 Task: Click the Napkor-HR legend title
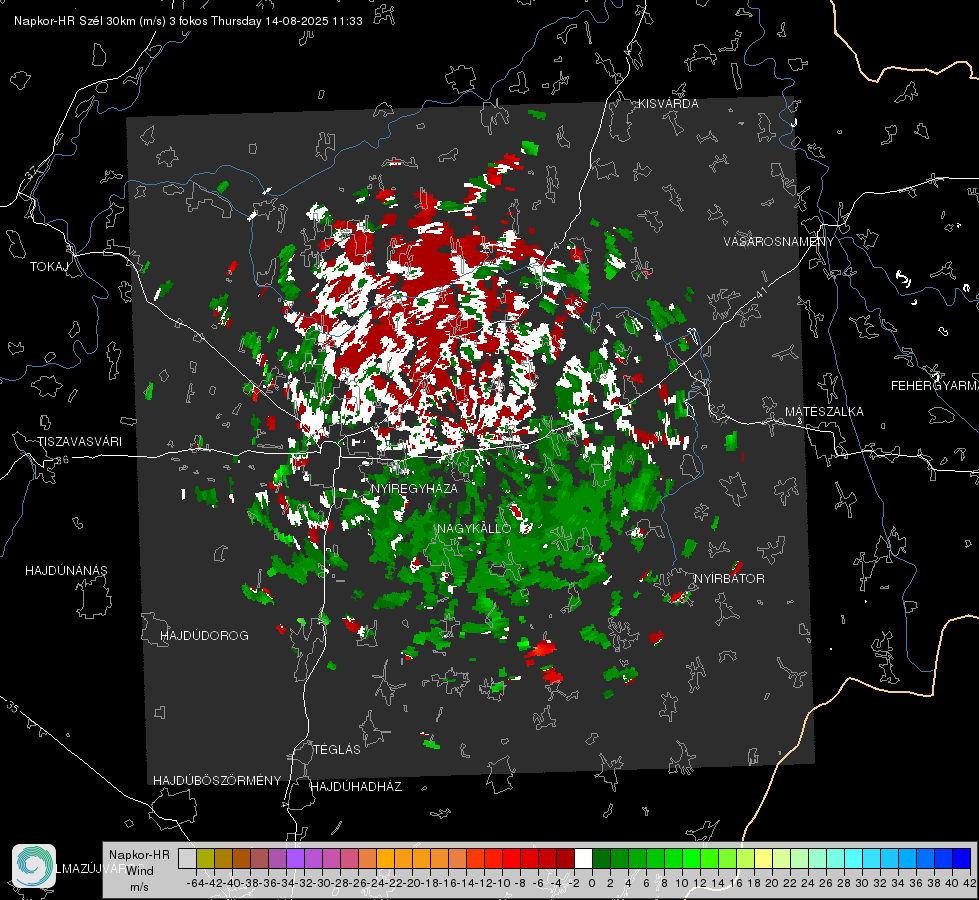click(139, 855)
